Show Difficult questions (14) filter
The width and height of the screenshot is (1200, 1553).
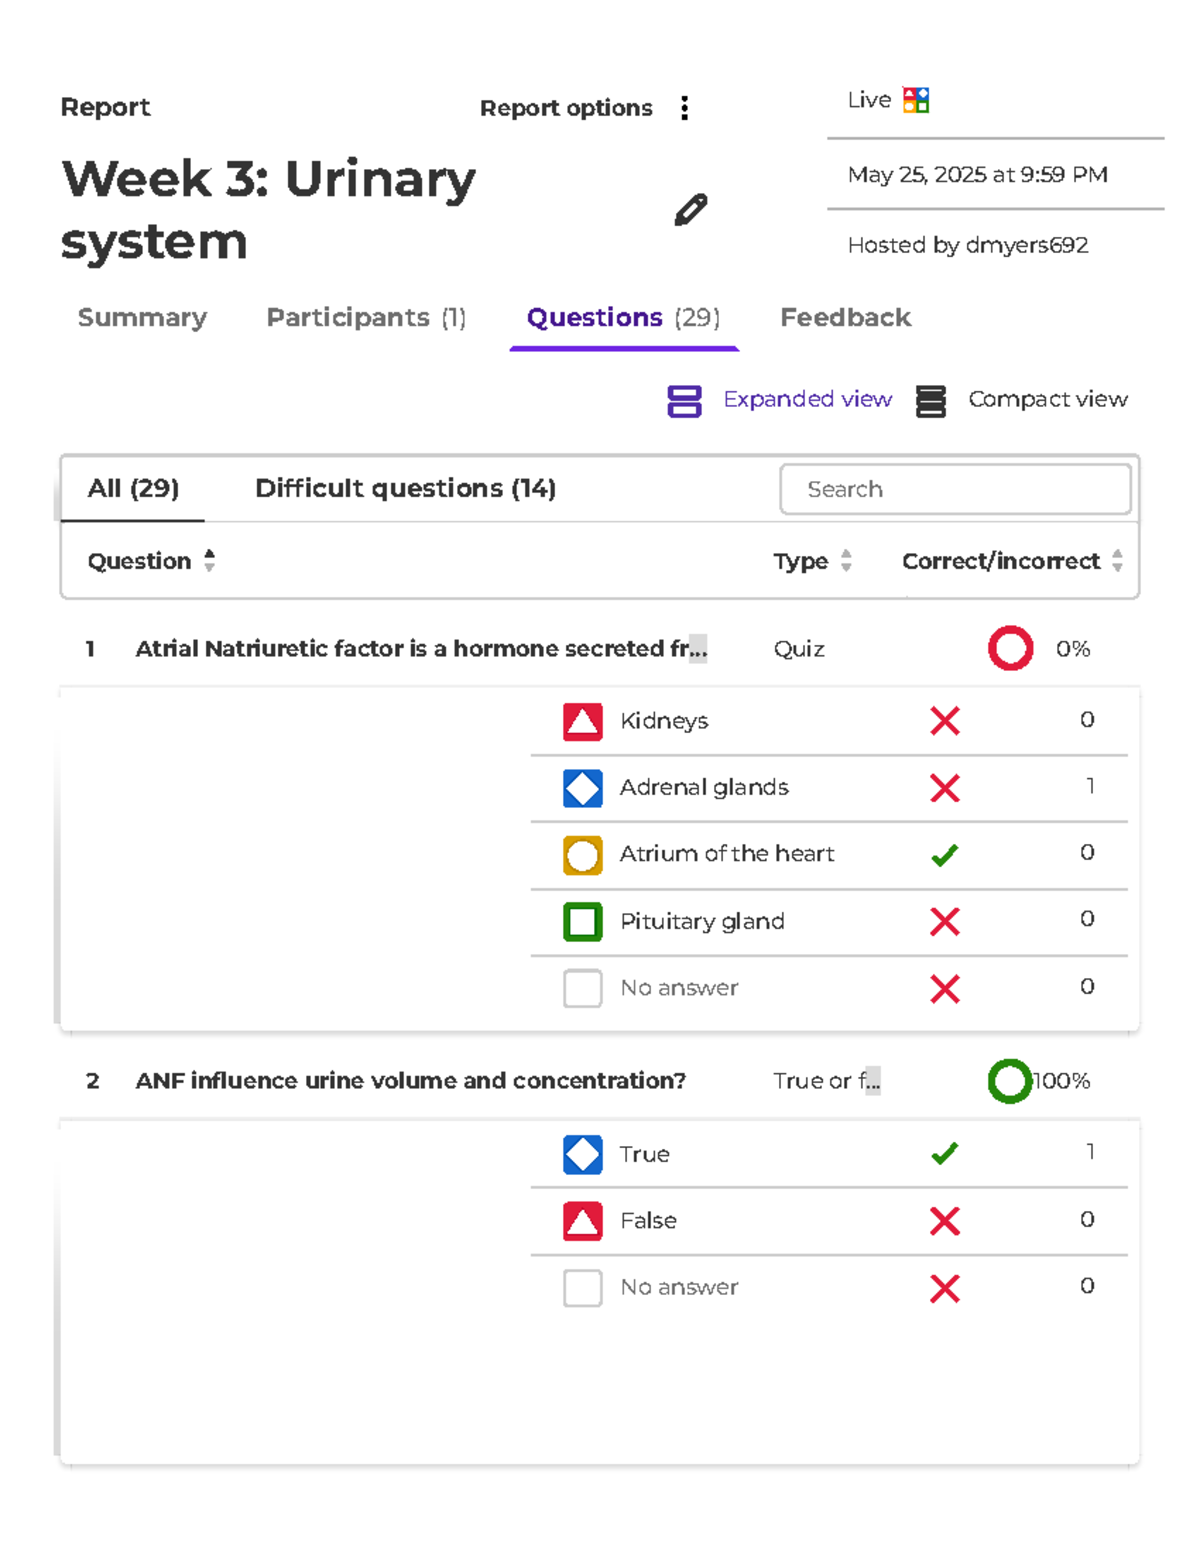[405, 489]
